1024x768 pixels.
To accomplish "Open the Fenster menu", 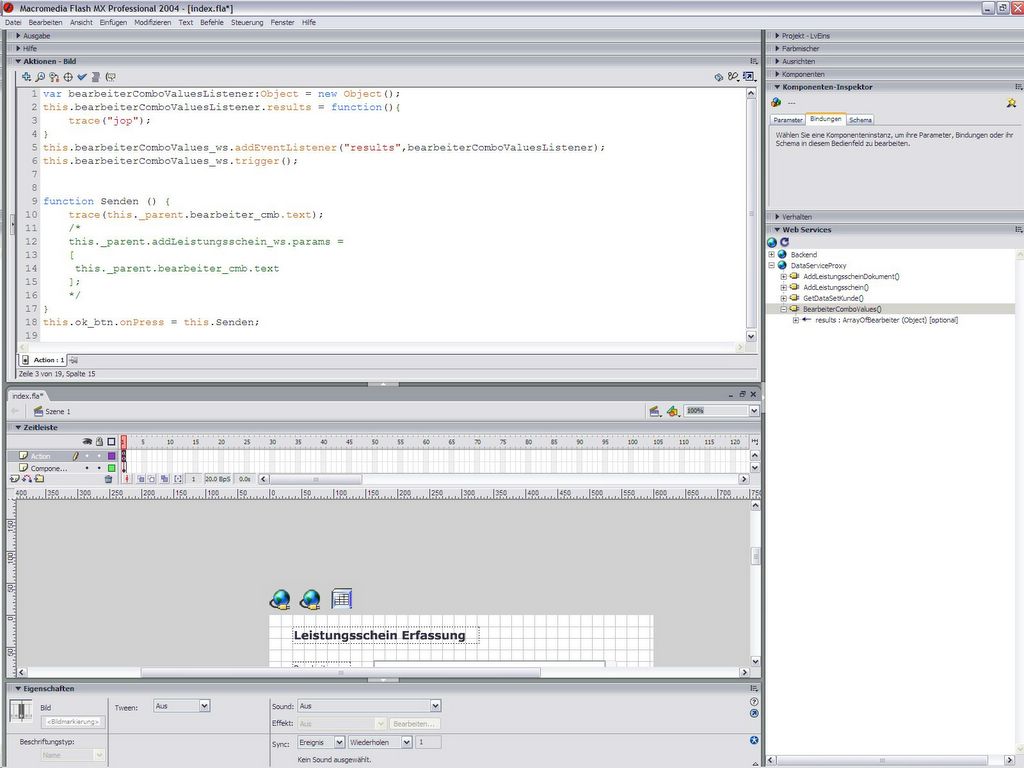I will pos(282,22).
